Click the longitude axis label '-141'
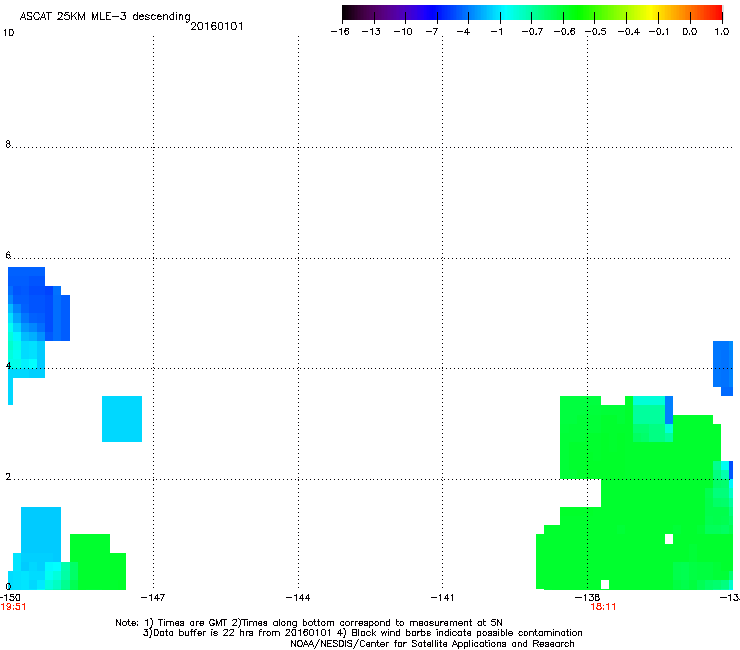Image resolution: width=740 pixels, height=650 pixels. 442,598
